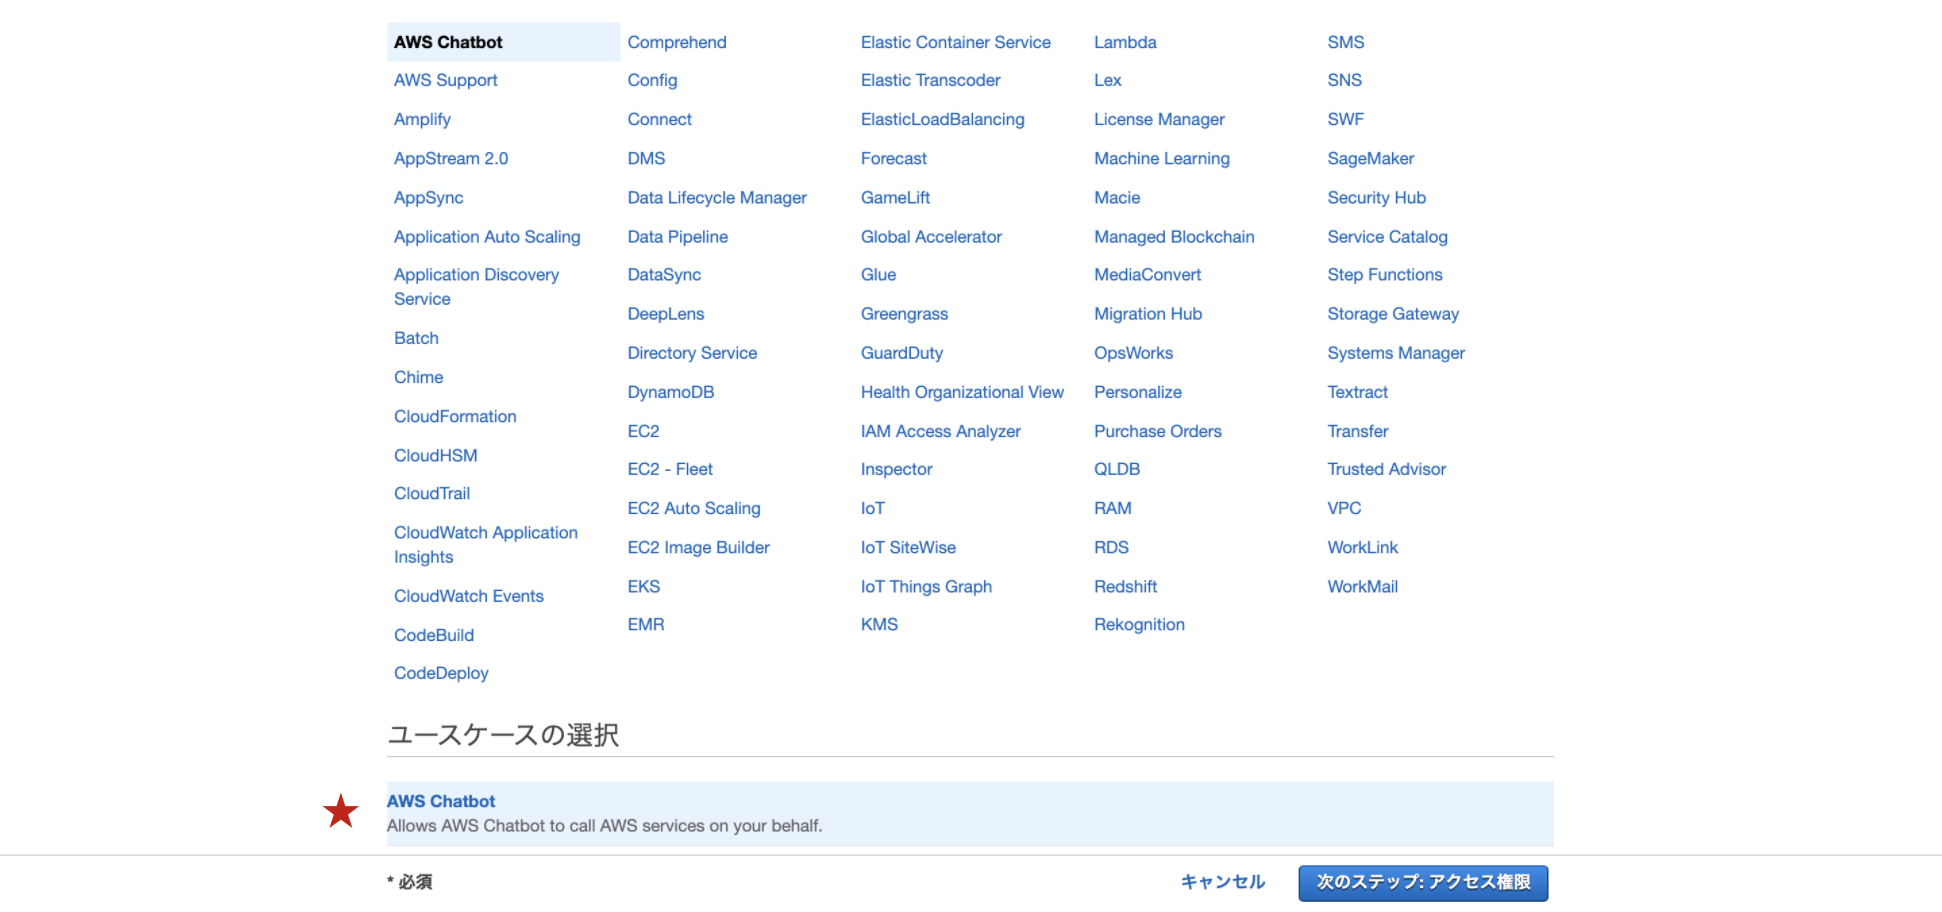
Task: Select the EKS service
Action: pyautogui.click(x=644, y=586)
